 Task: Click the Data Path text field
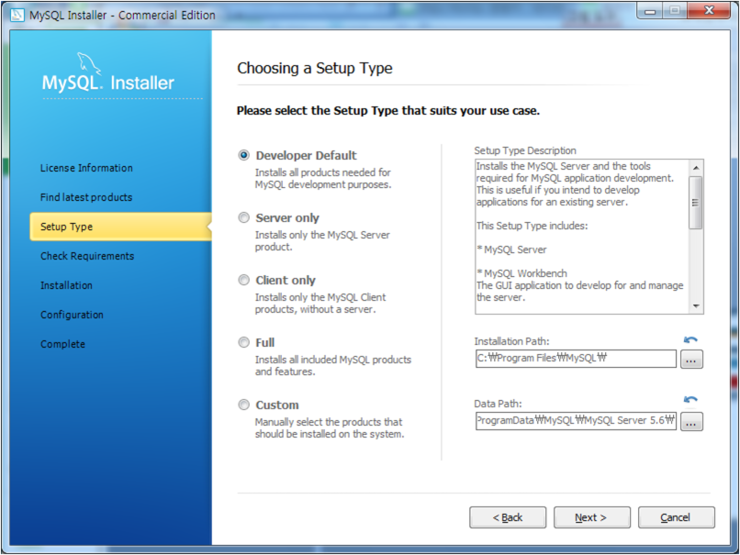point(576,420)
